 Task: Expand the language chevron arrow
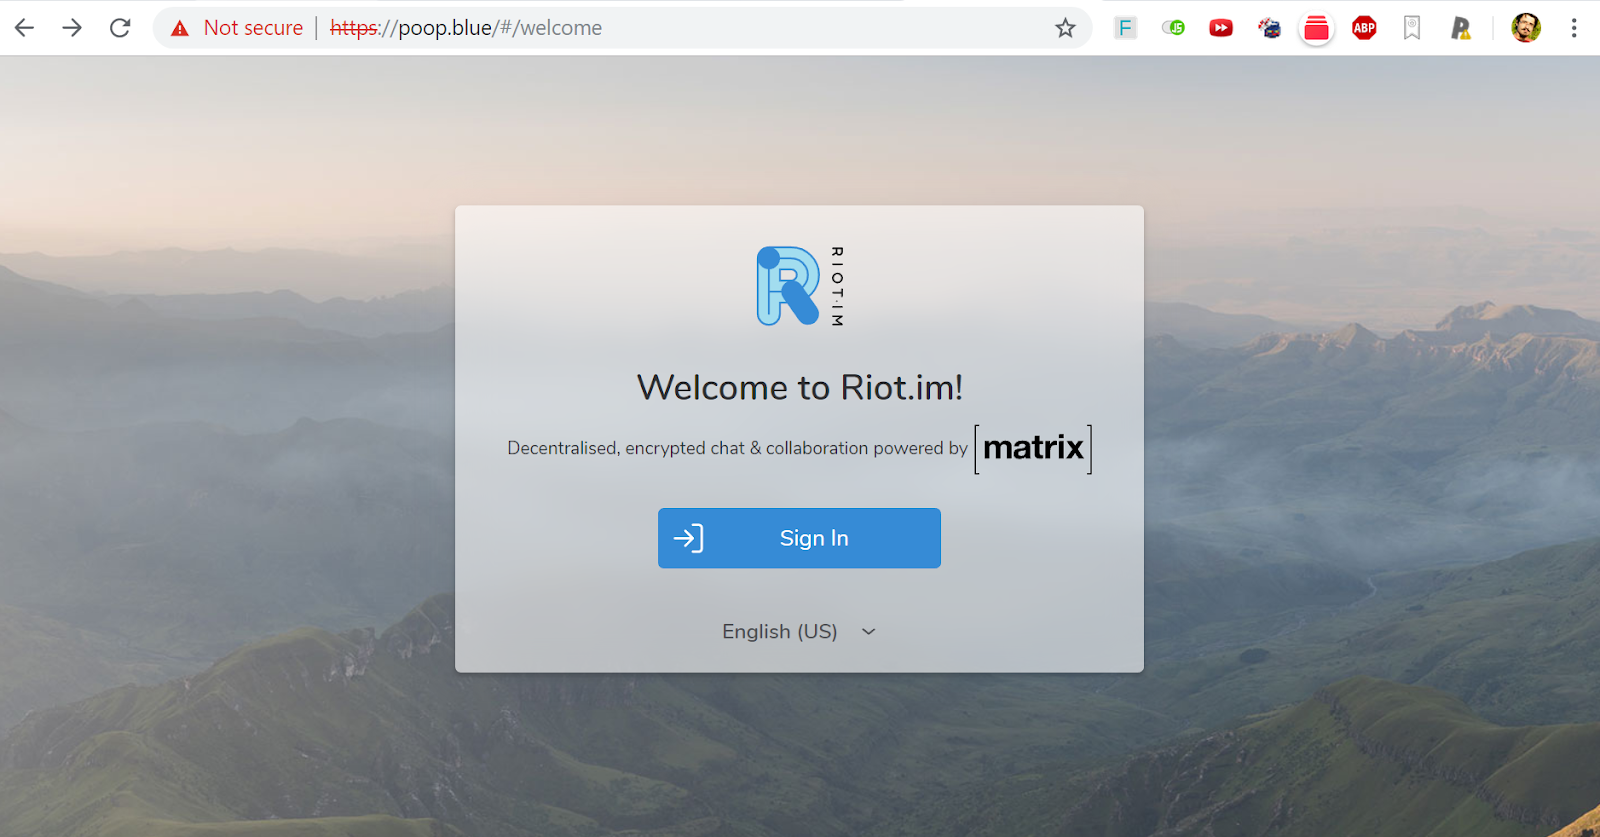(869, 631)
